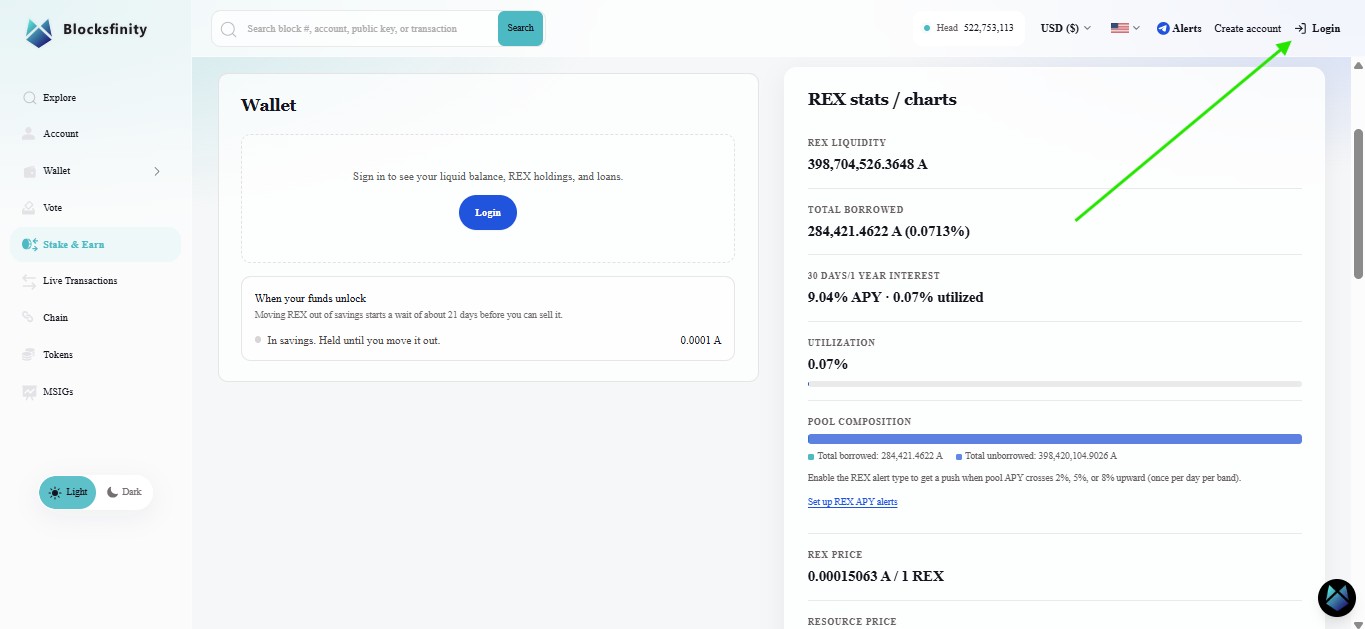Click the Blocksfinity logo icon

39,32
